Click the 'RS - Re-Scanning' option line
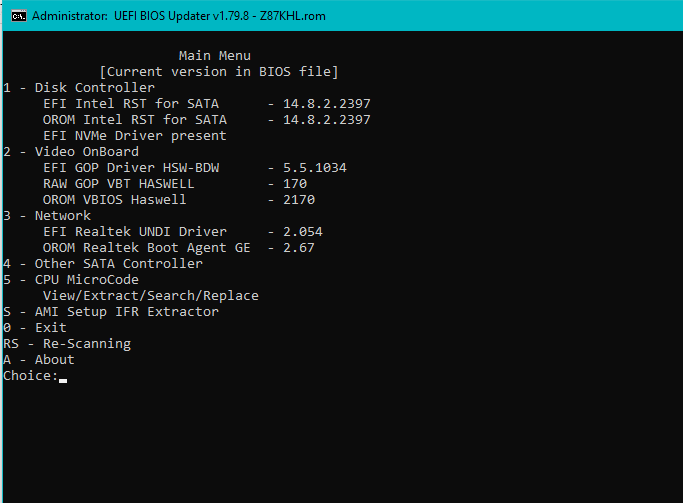This screenshot has width=683, height=503. (x=67, y=344)
